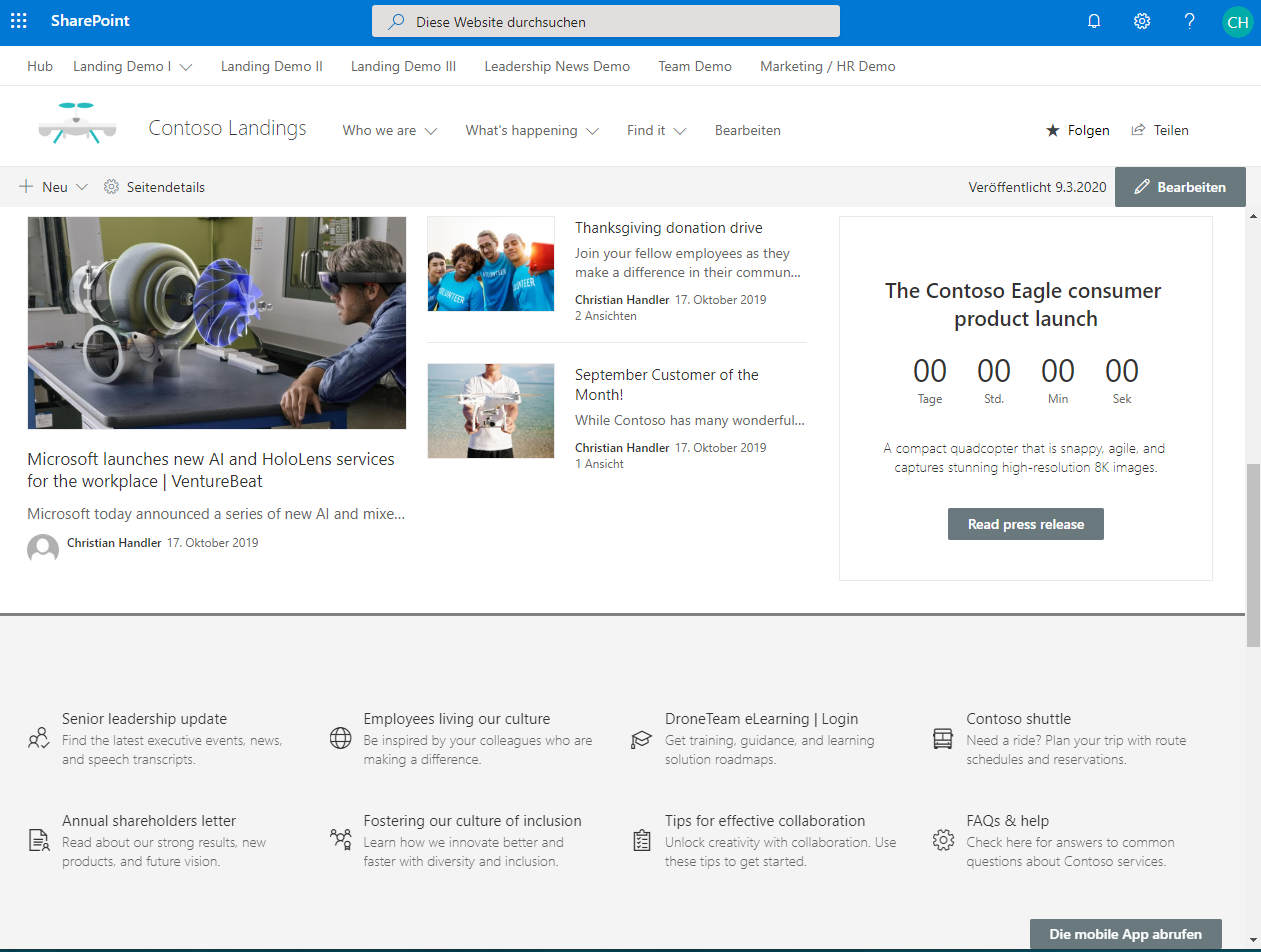1261x952 pixels.
Task: Expand the Find it menu
Action: coord(680,131)
